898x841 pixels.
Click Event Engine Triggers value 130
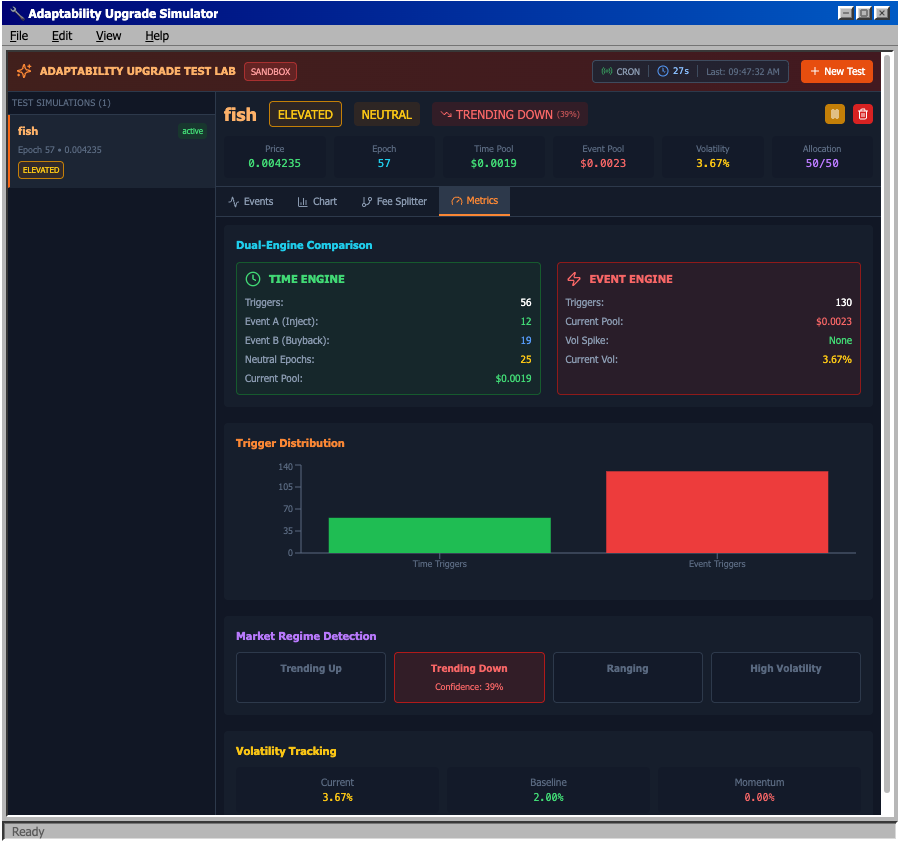point(844,302)
